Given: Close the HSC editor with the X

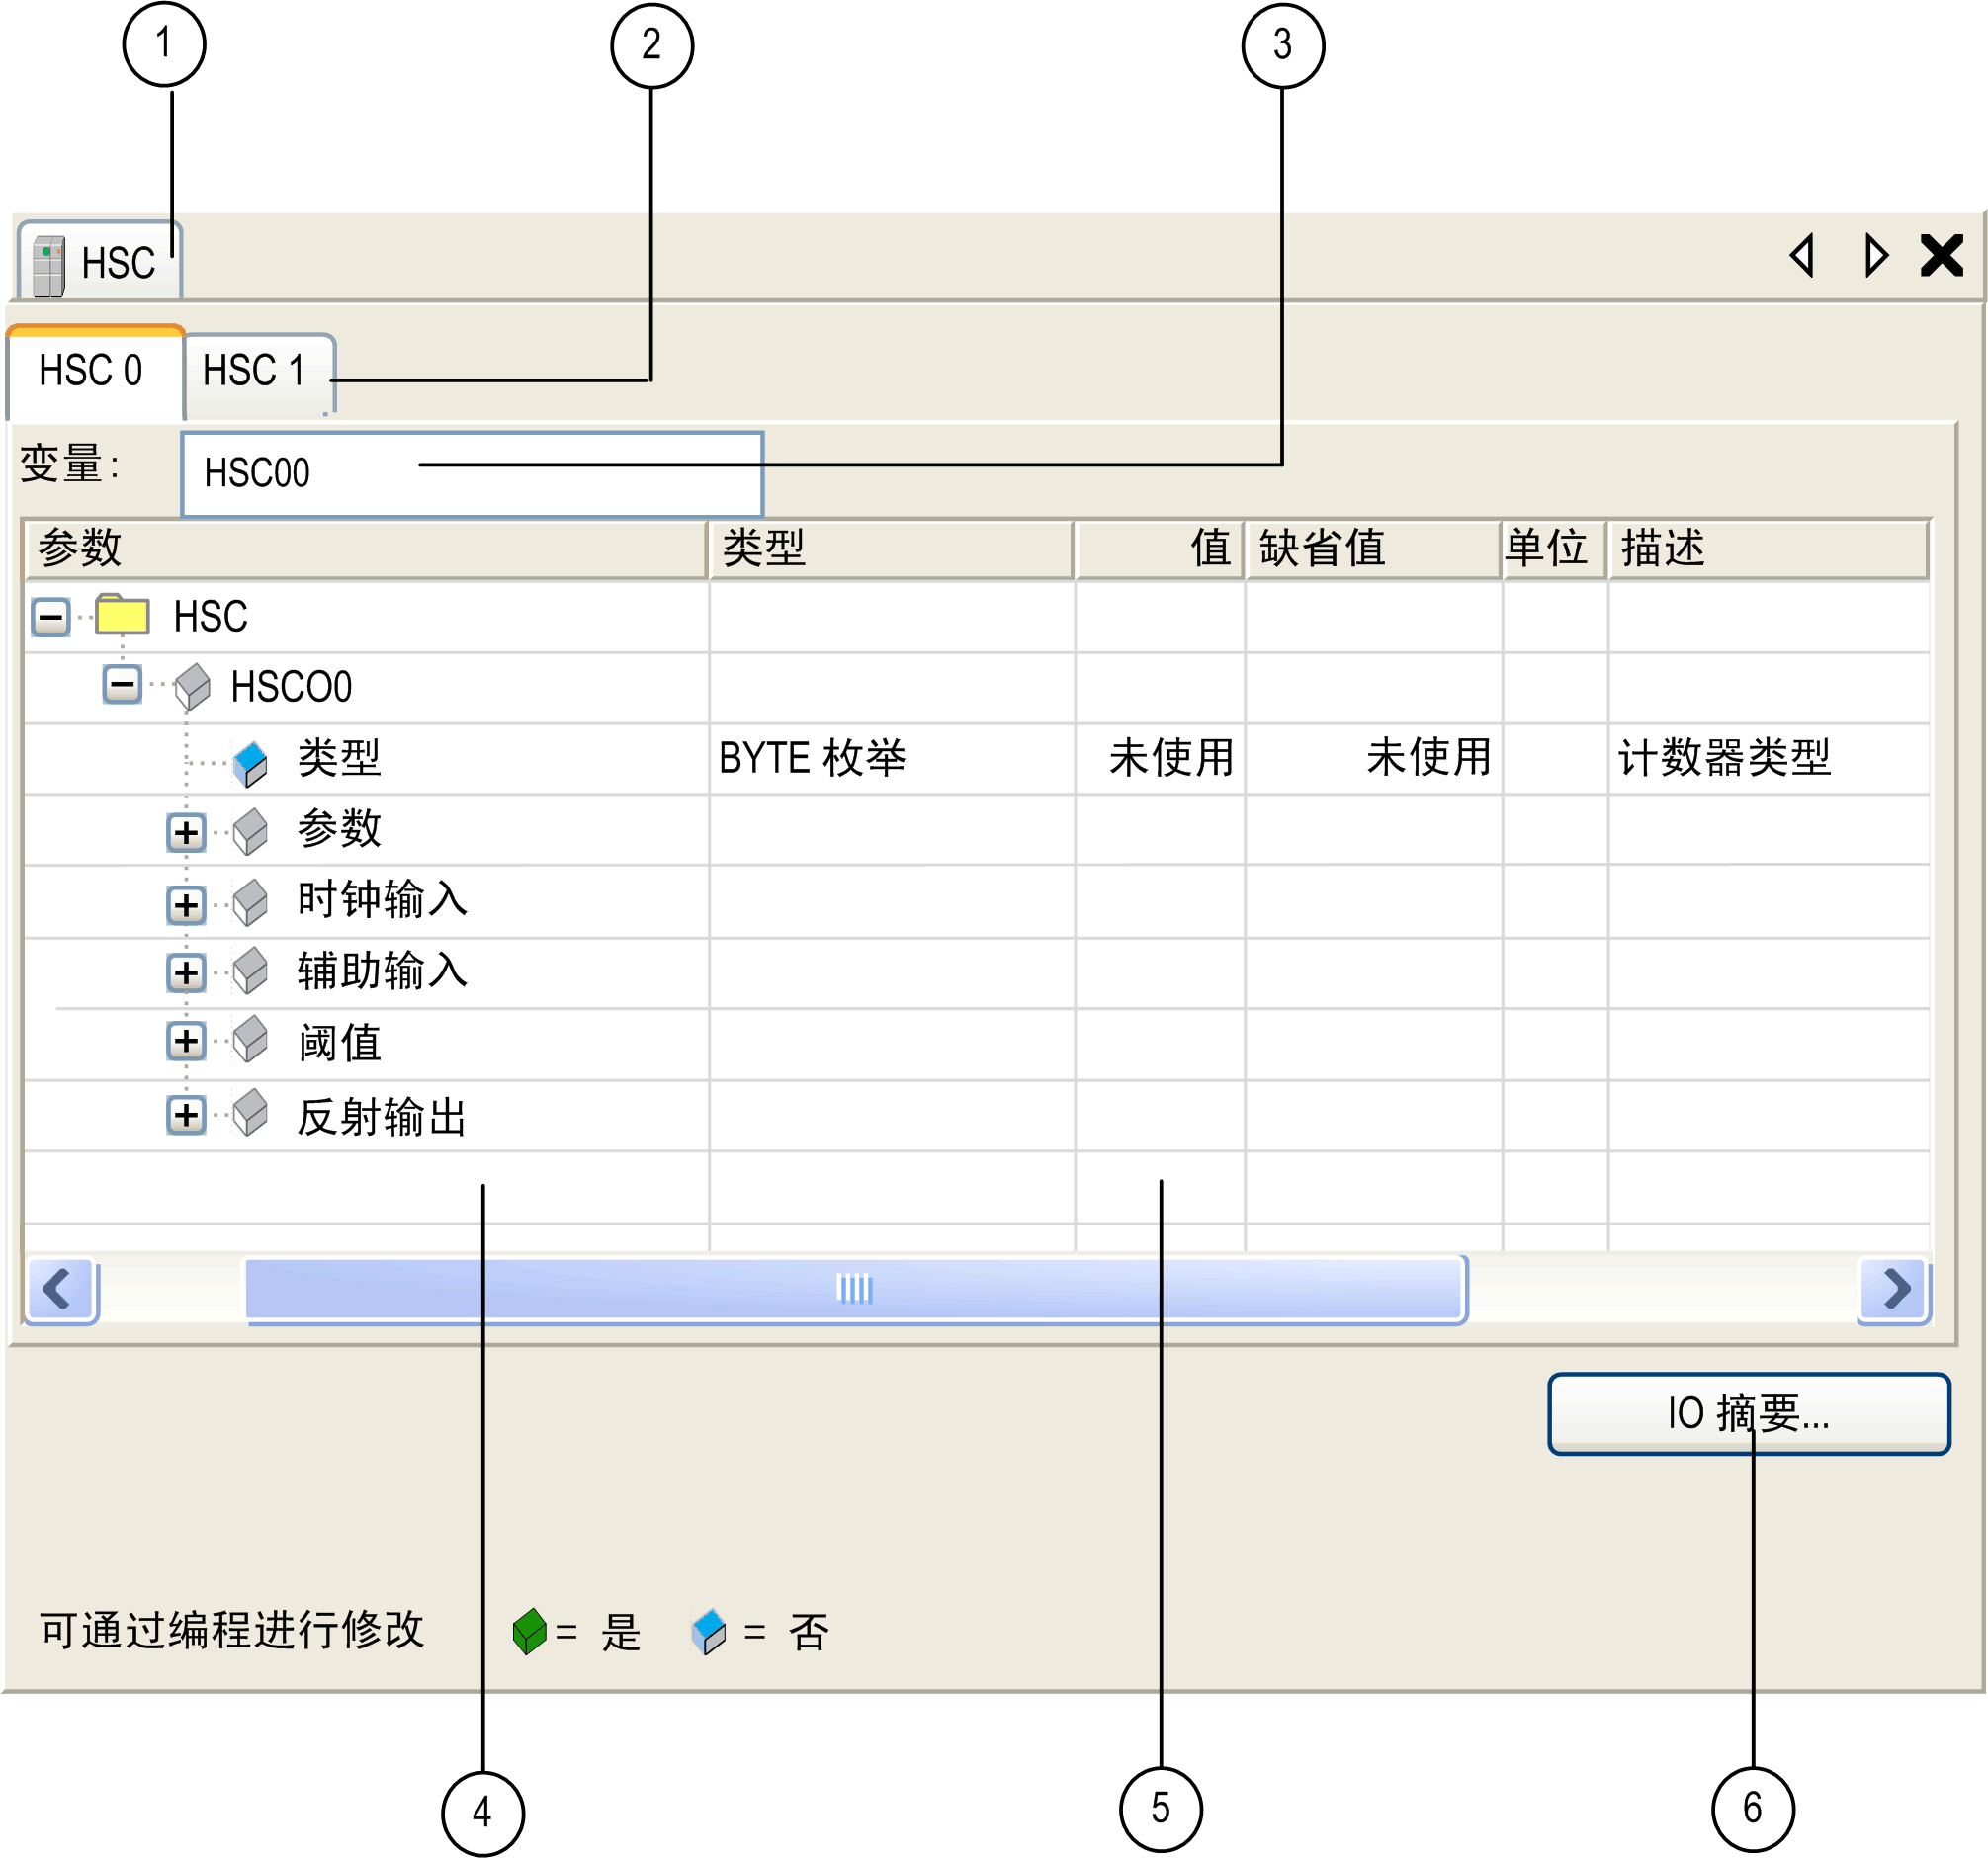Looking at the screenshot, I should tap(1942, 256).
